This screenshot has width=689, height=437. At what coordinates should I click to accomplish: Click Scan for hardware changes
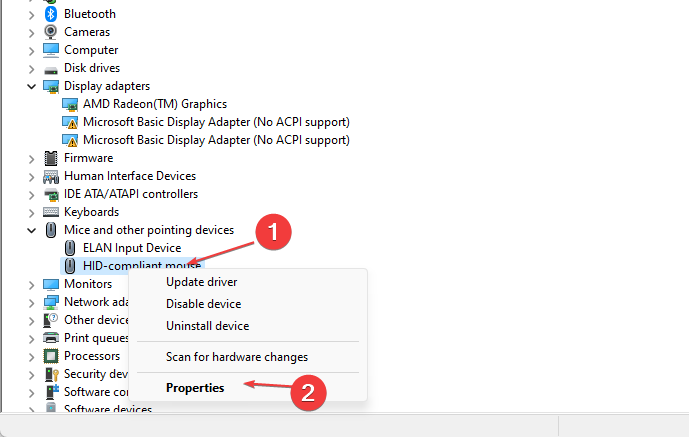coord(236,357)
